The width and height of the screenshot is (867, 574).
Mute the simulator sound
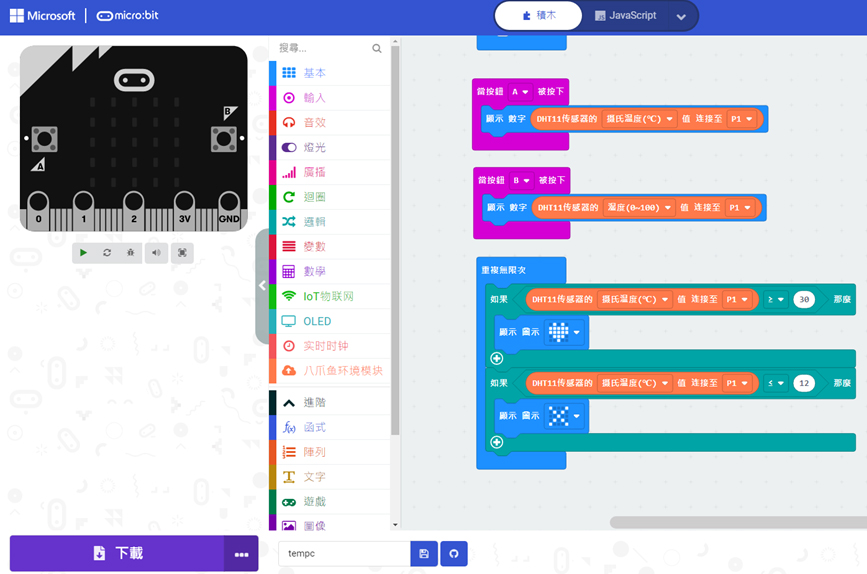156,253
